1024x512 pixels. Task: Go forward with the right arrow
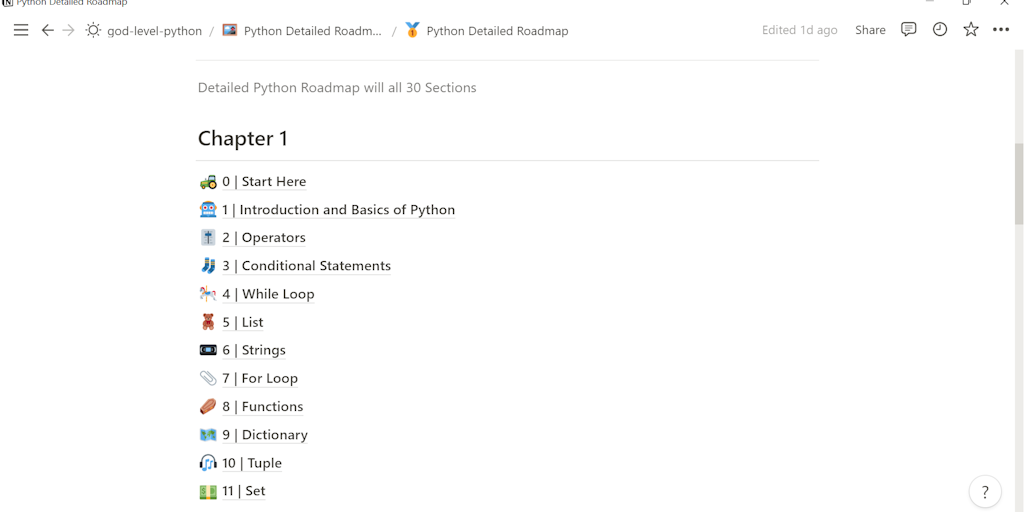point(69,30)
